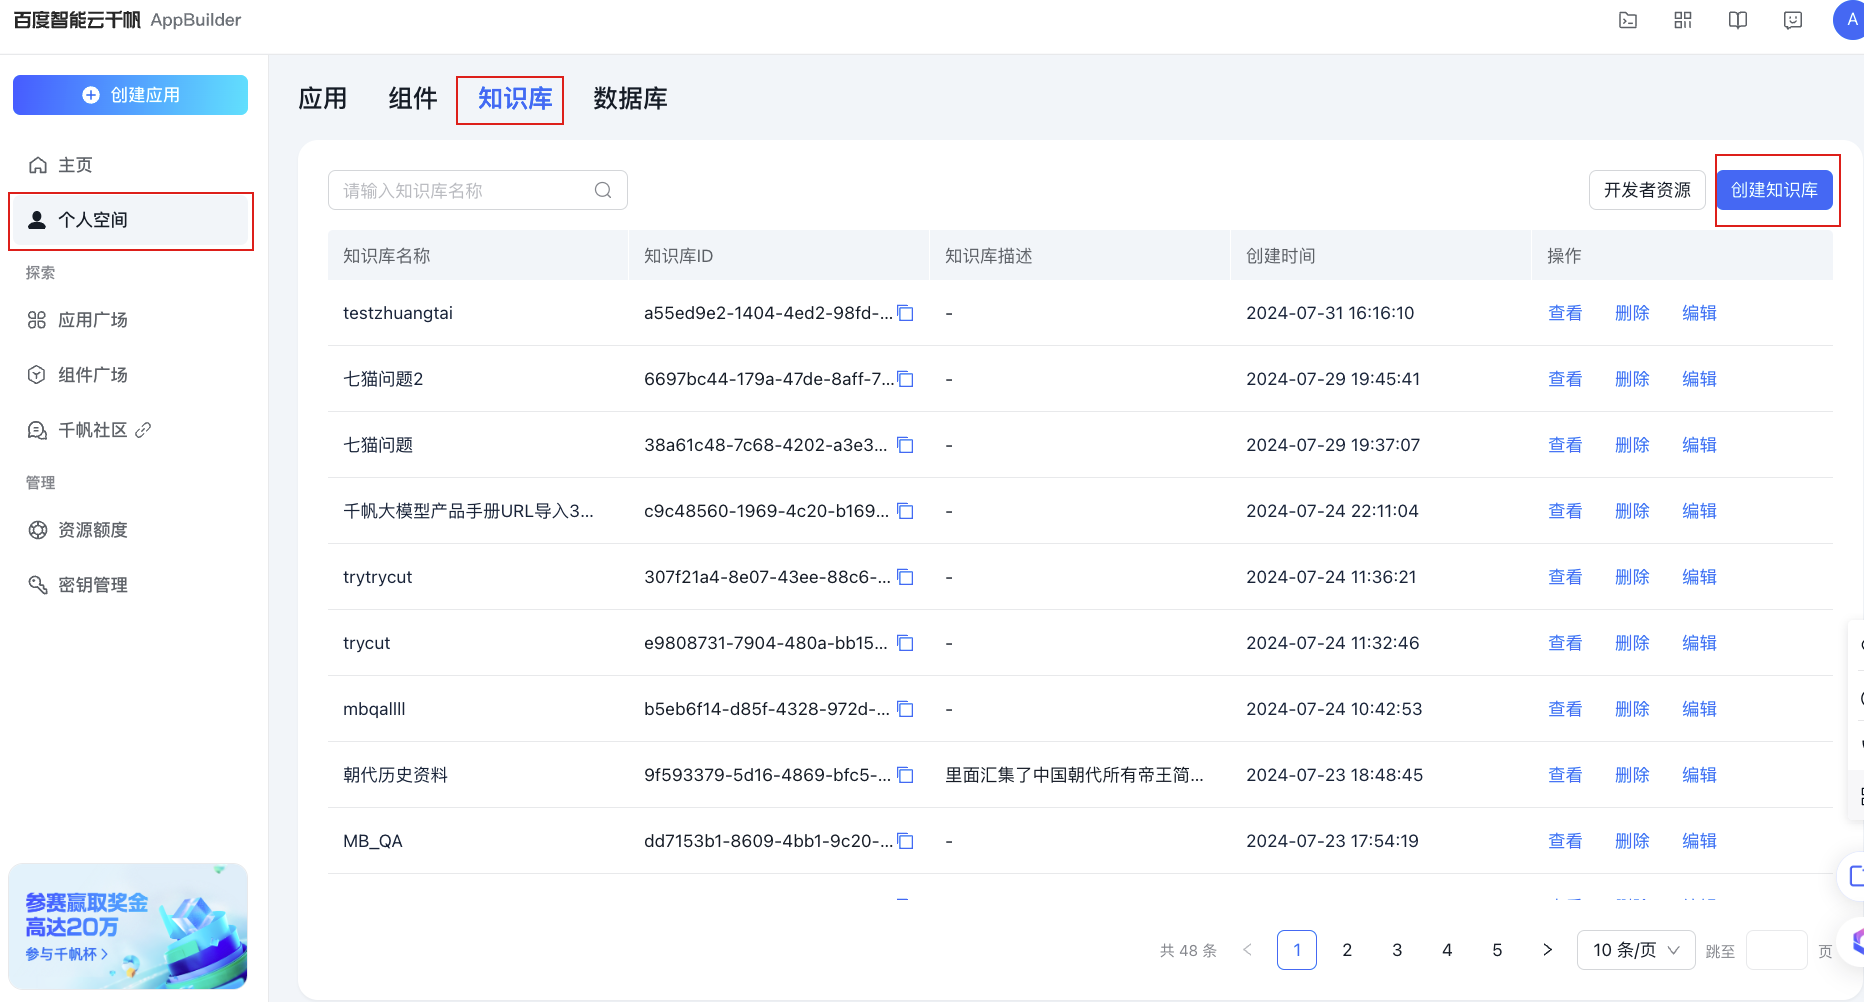Viewport: 1864px width, 1002px height.
Task: Delete the trytrycut knowledge base
Action: pos(1632,577)
